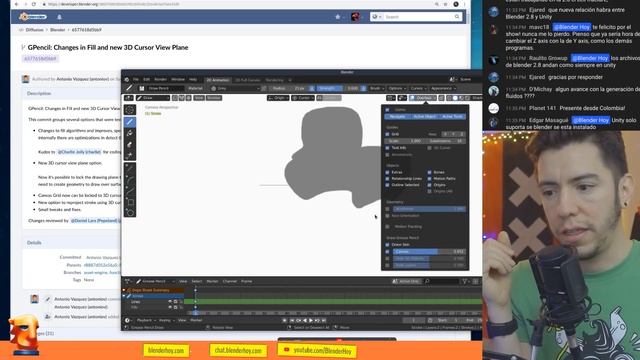Adjust the brush Strength slider
This screenshot has height=360, width=640.
[338, 88]
